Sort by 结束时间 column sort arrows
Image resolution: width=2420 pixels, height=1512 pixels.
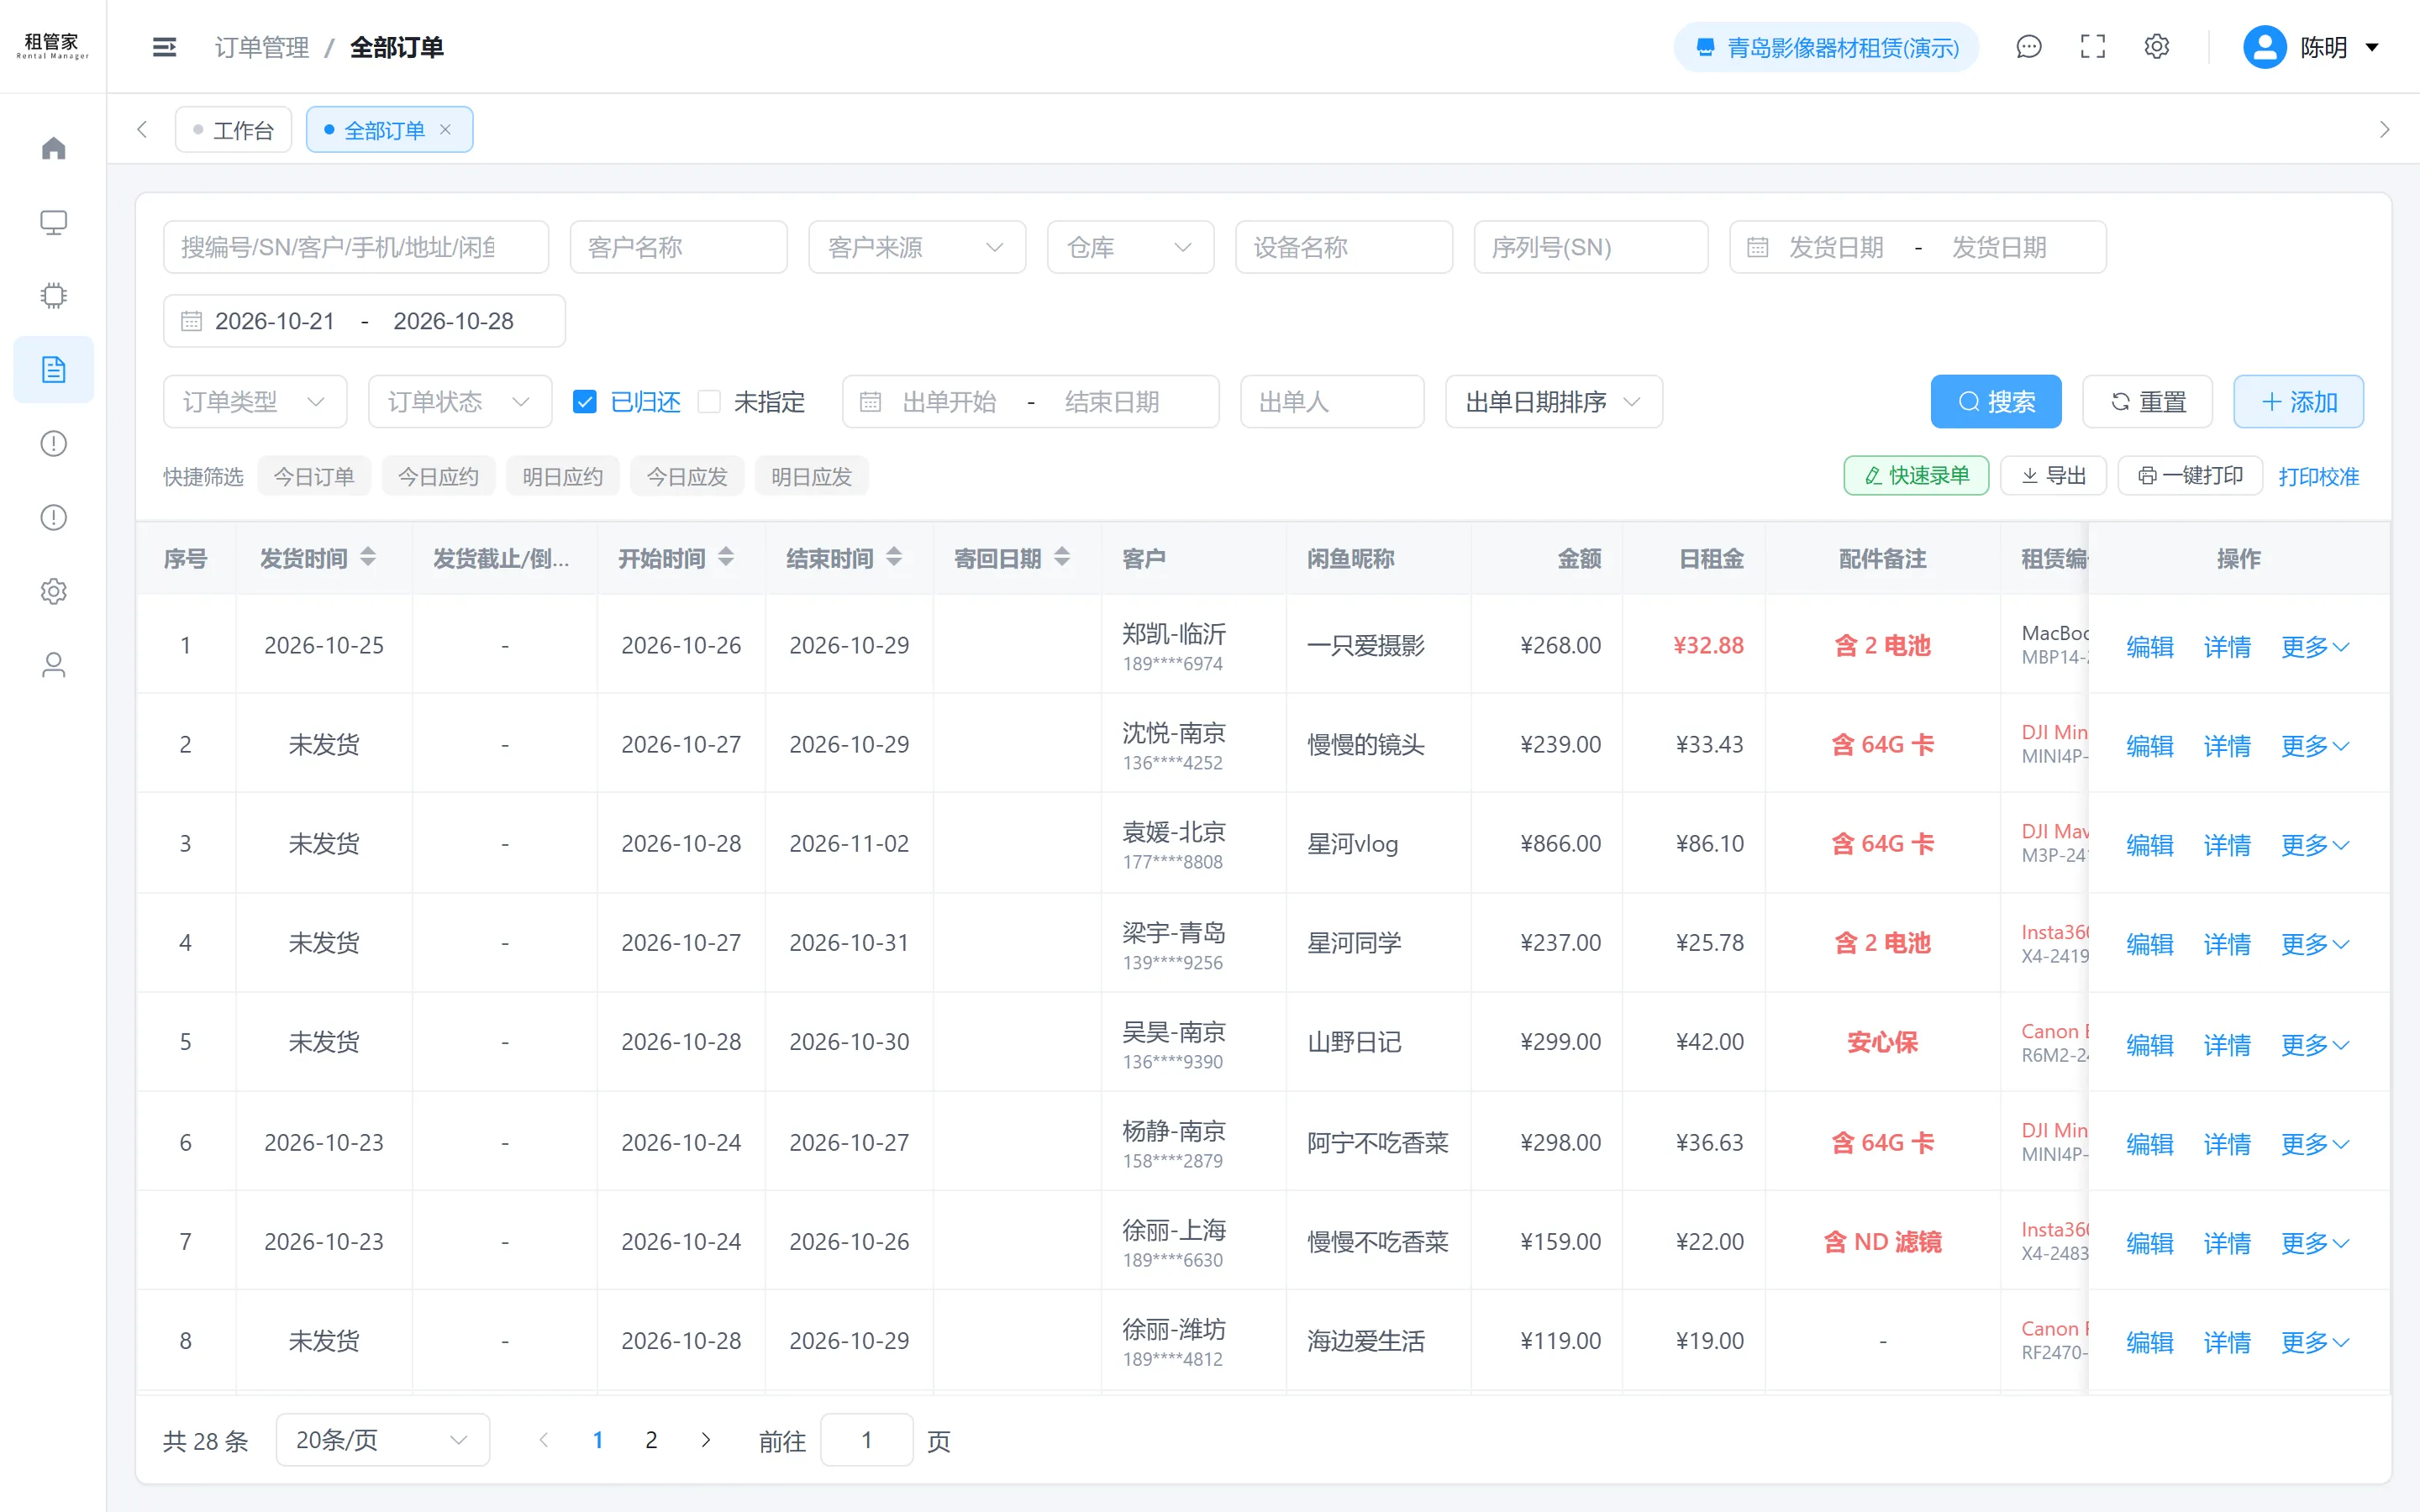pos(894,557)
